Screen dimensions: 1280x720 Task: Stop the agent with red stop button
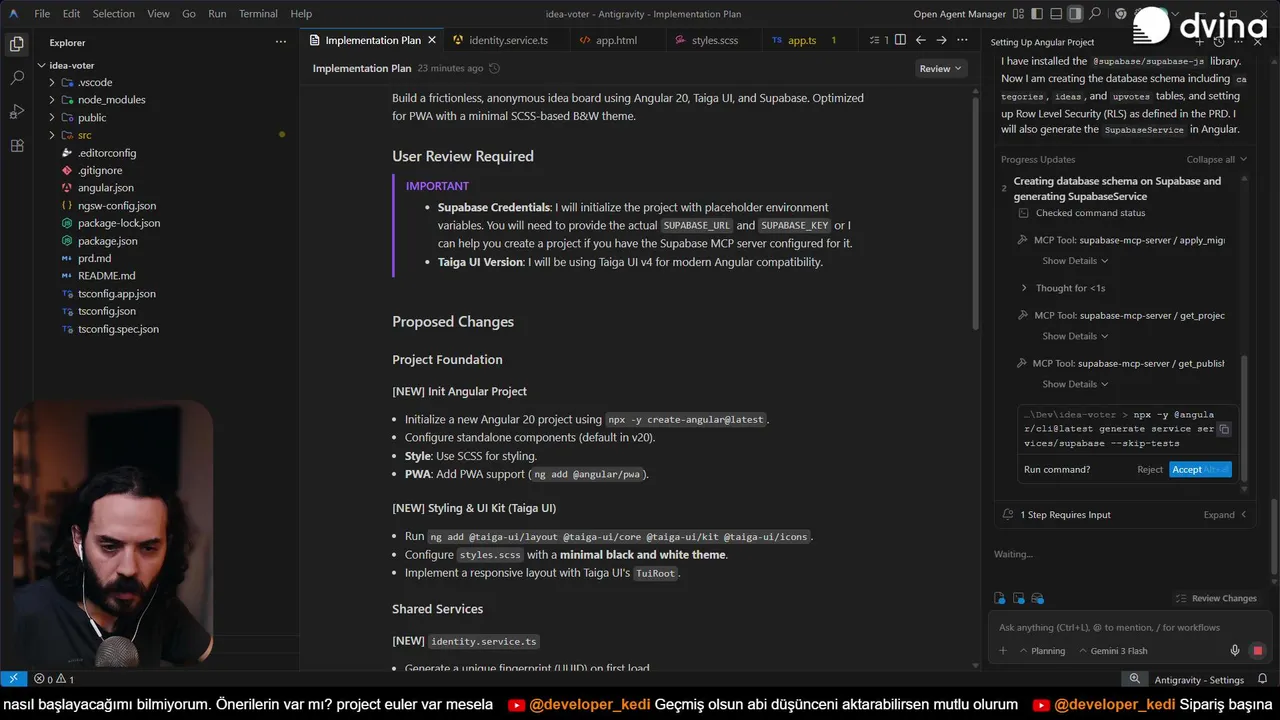pos(1258,651)
